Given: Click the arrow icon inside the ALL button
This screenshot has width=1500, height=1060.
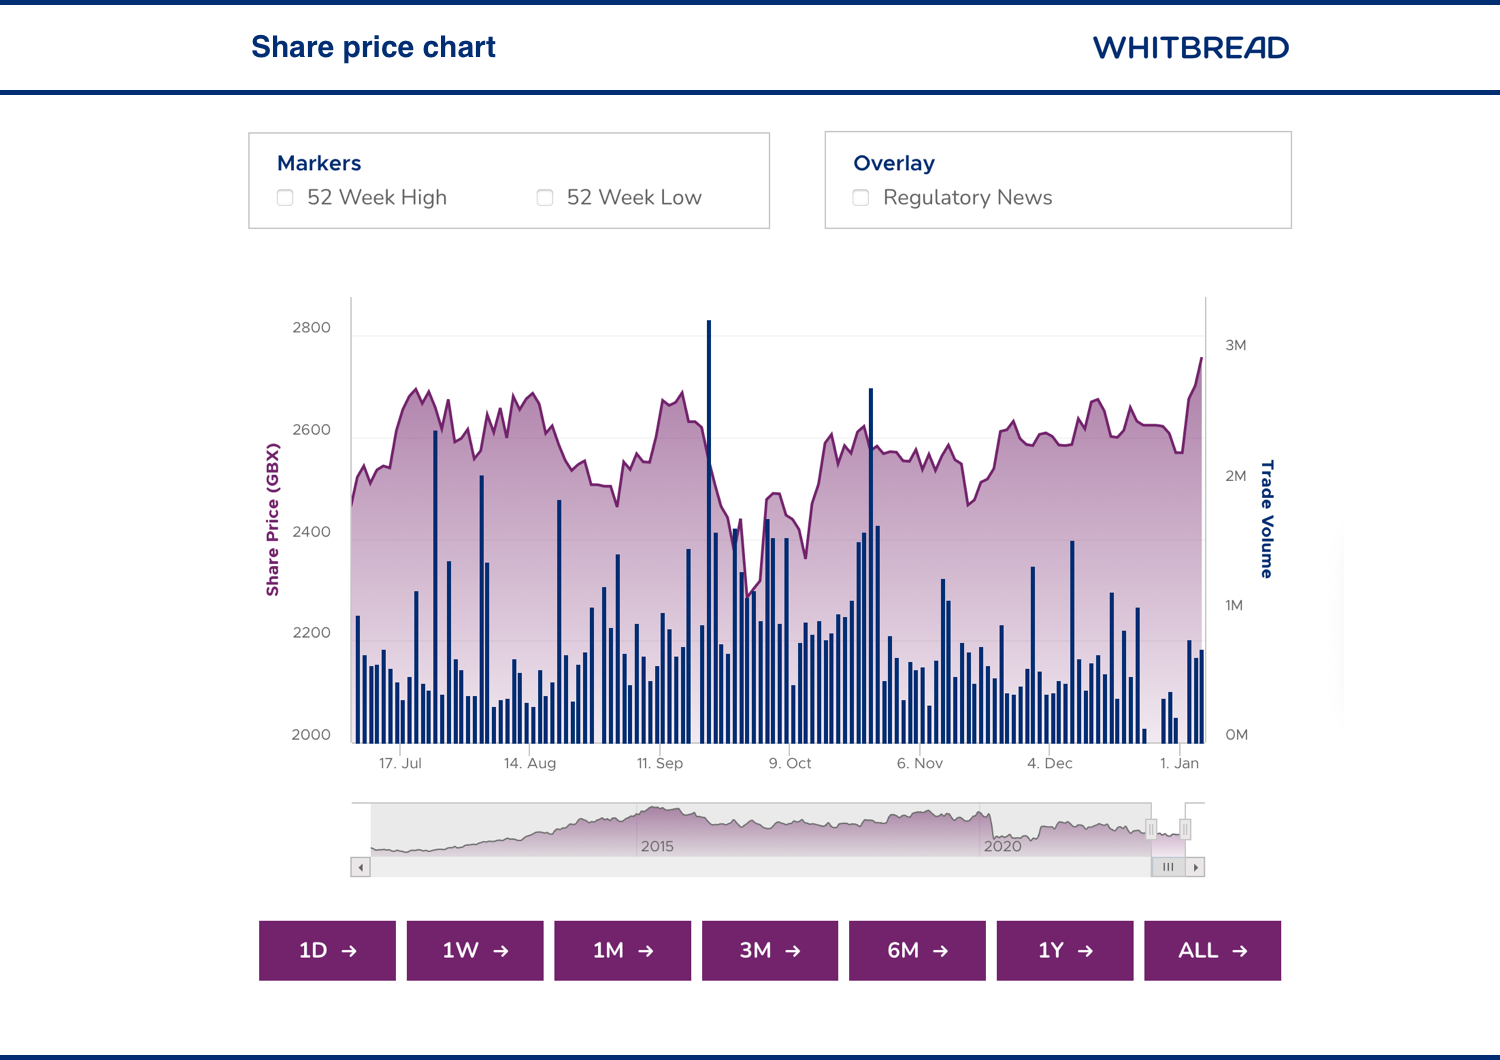Looking at the screenshot, I should (x=1240, y=950).
